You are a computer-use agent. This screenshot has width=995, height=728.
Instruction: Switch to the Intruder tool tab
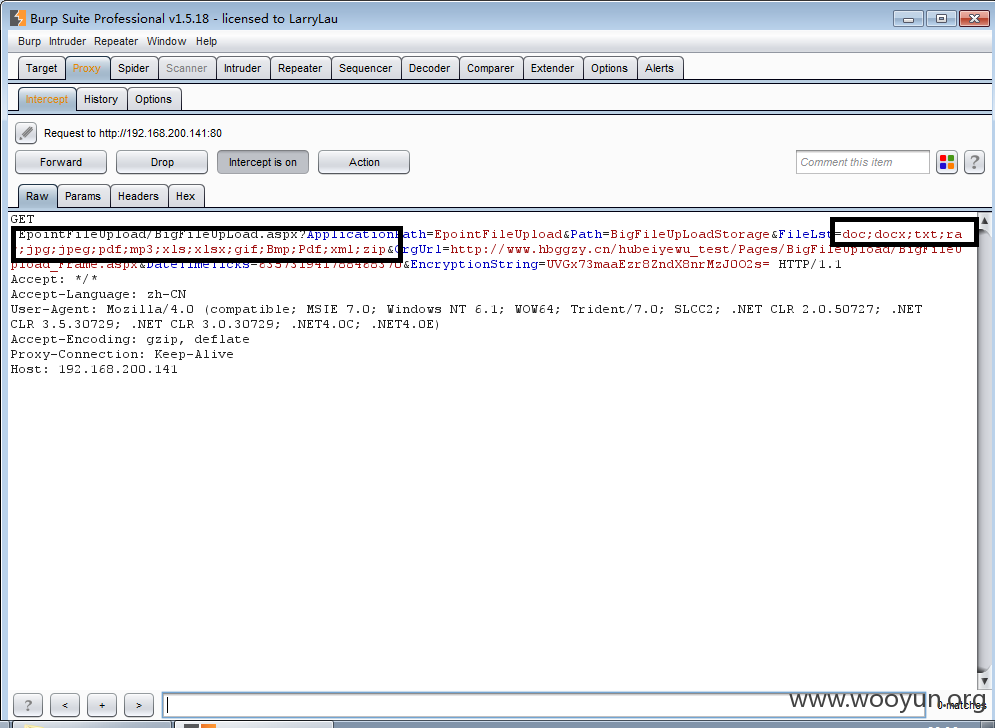pos(242,68)
